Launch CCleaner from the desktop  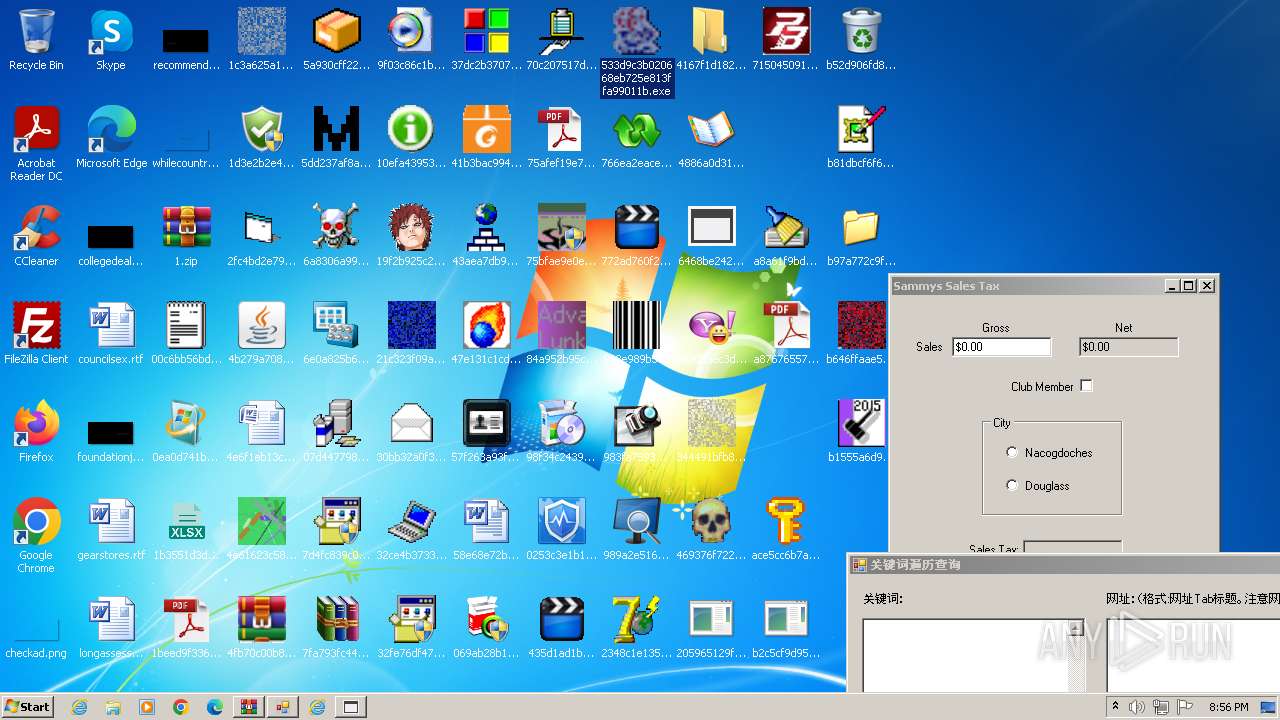(36, 236)
